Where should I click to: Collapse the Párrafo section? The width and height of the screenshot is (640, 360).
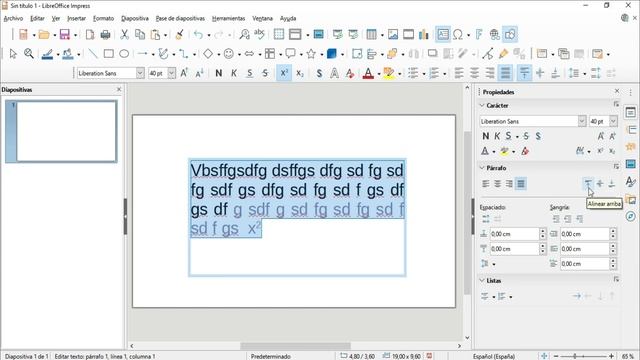tap(482, 168)
